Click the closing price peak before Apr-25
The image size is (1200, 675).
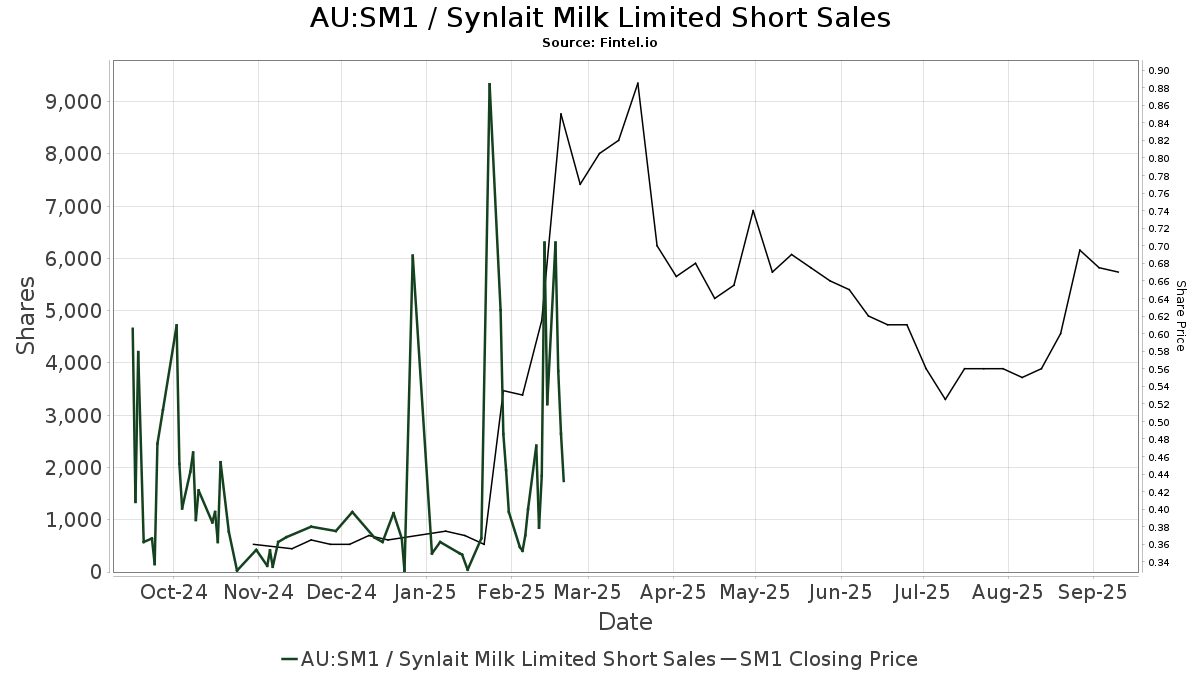(x=637, y=83)
